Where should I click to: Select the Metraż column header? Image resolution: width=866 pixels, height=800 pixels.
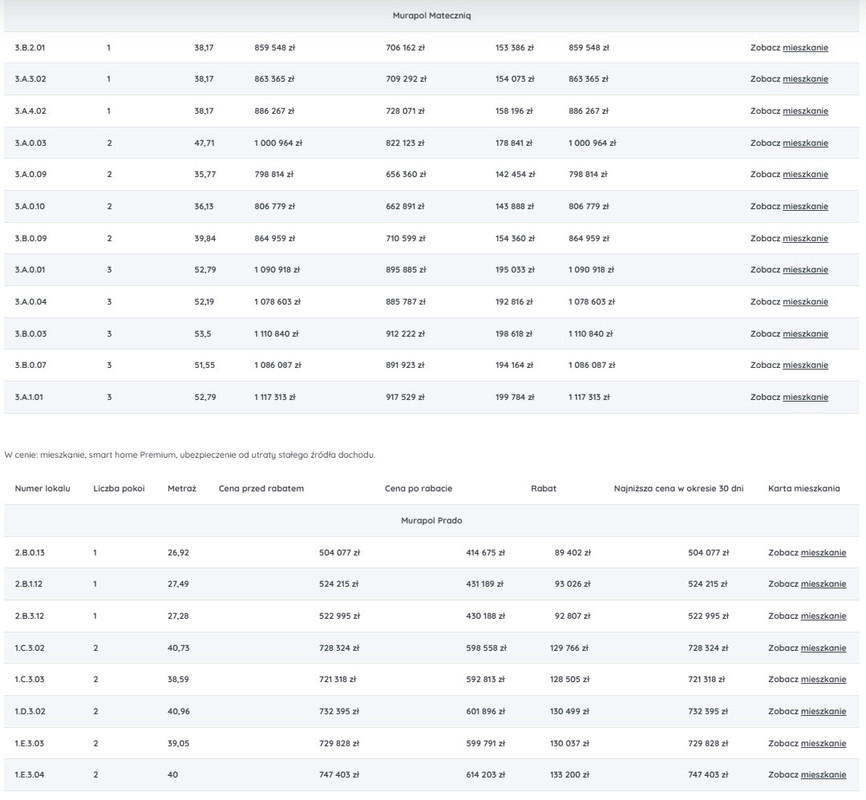[182, 488]
